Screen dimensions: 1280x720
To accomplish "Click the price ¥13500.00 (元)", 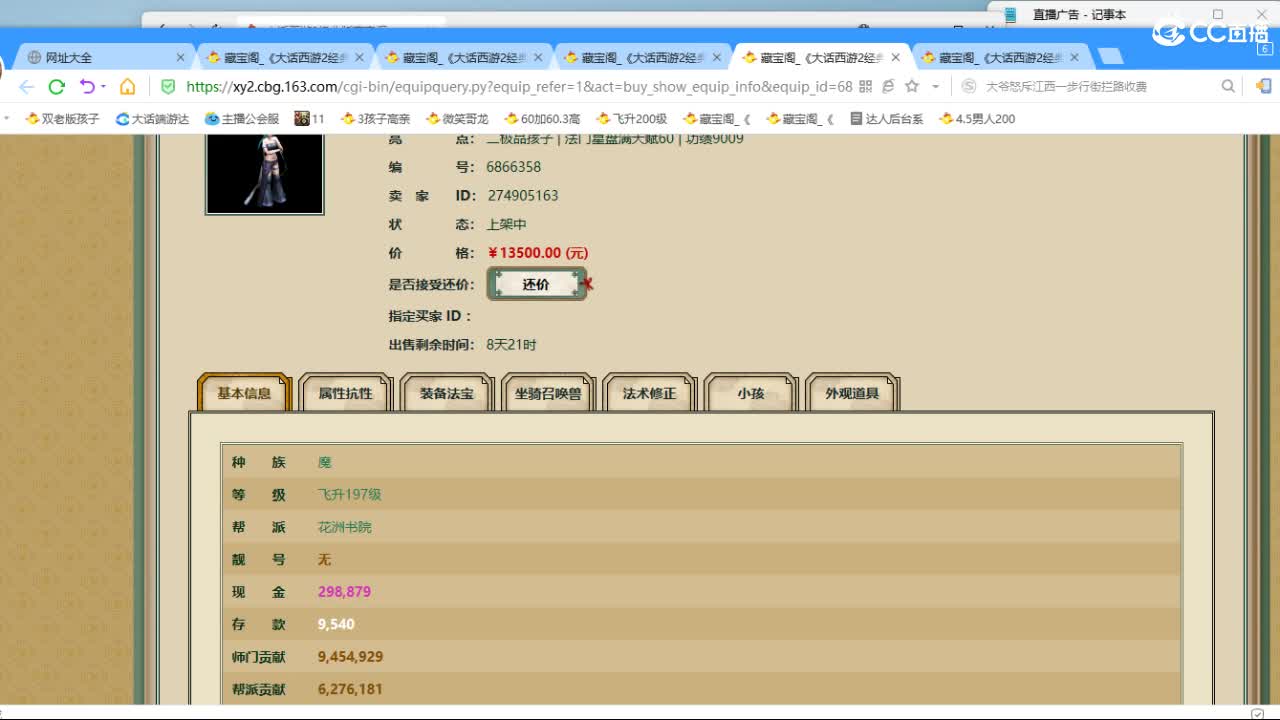I will click(538, 253).
